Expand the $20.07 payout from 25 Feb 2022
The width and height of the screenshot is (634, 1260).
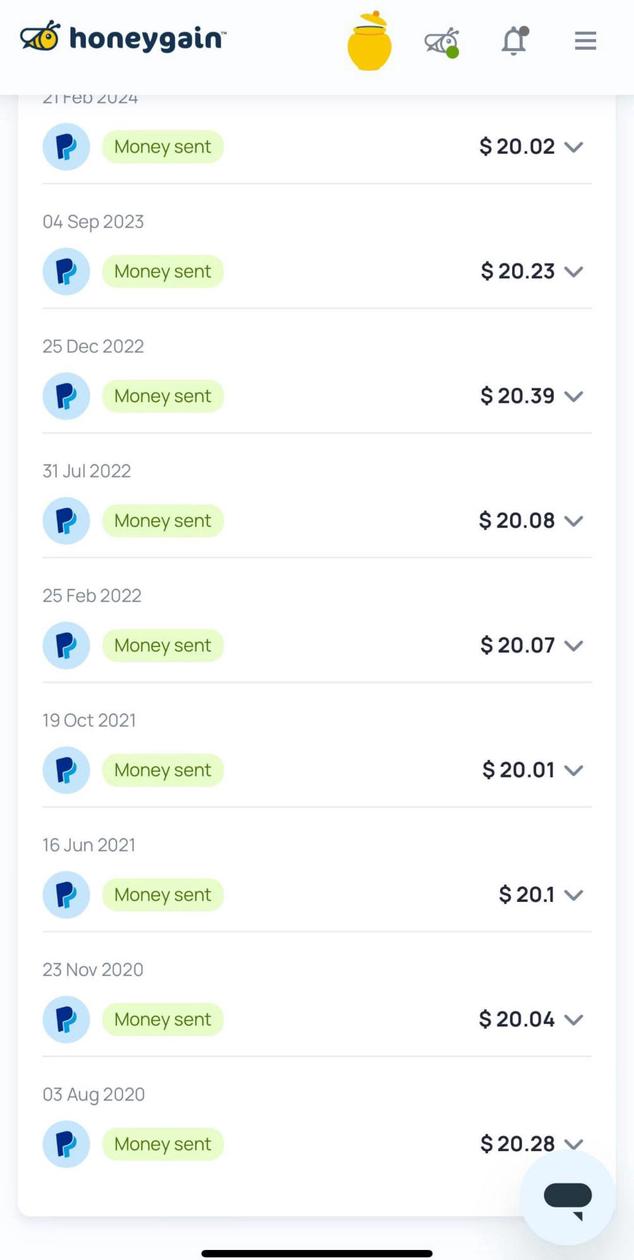click(573, 646)
